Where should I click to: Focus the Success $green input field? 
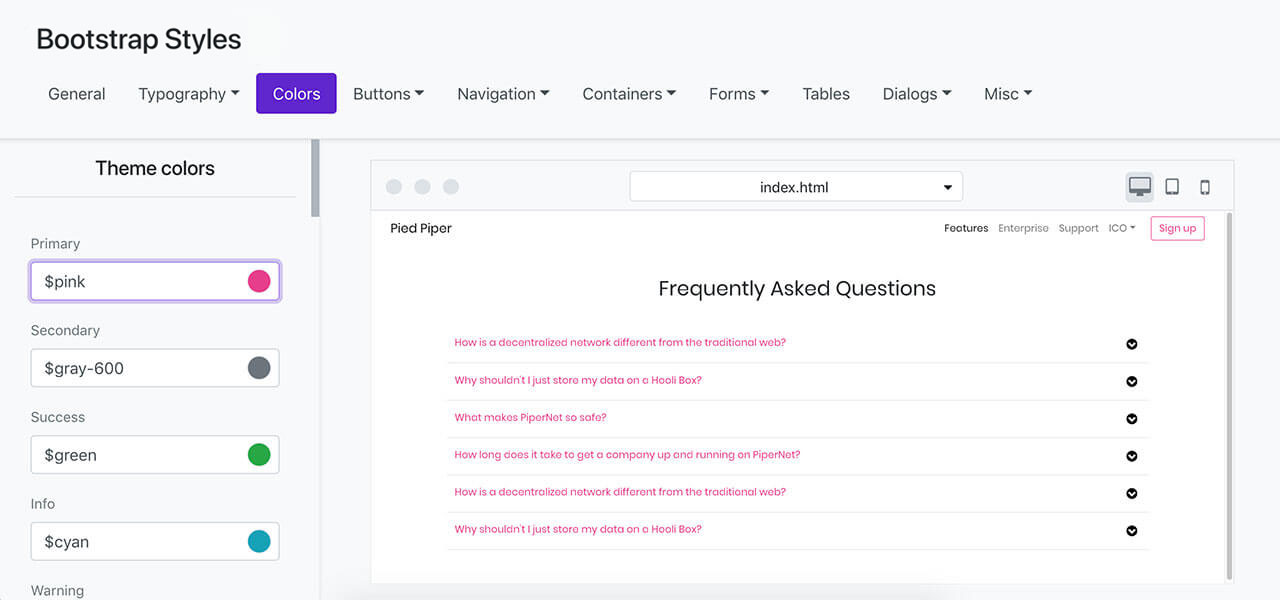pos(155,455)
